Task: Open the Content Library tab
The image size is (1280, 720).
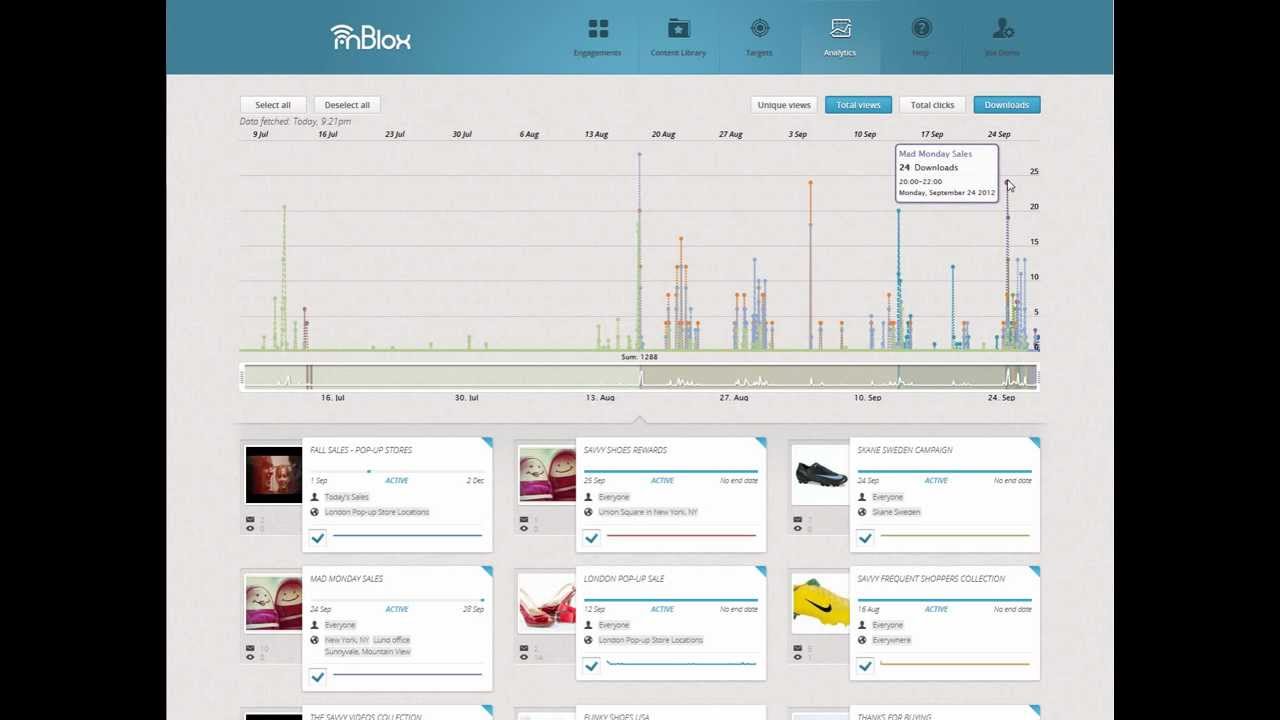Action: tap(679, 37)
